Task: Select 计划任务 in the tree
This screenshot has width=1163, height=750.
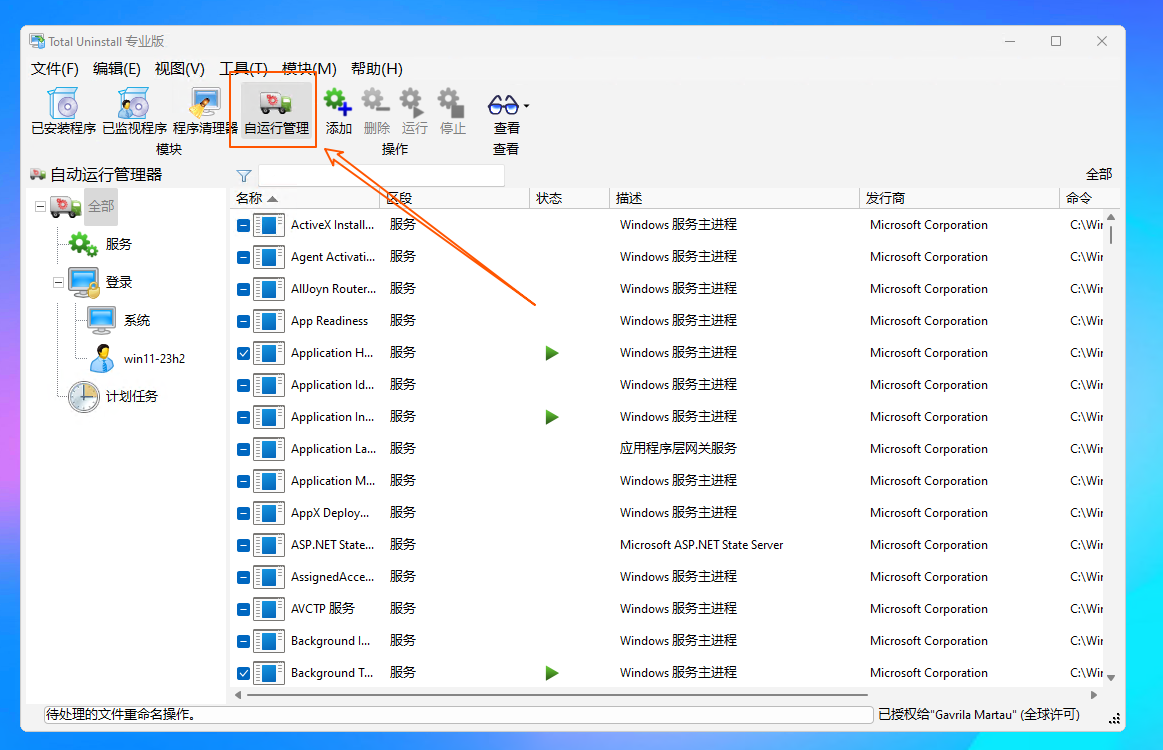Action: [x=131, y=396]
